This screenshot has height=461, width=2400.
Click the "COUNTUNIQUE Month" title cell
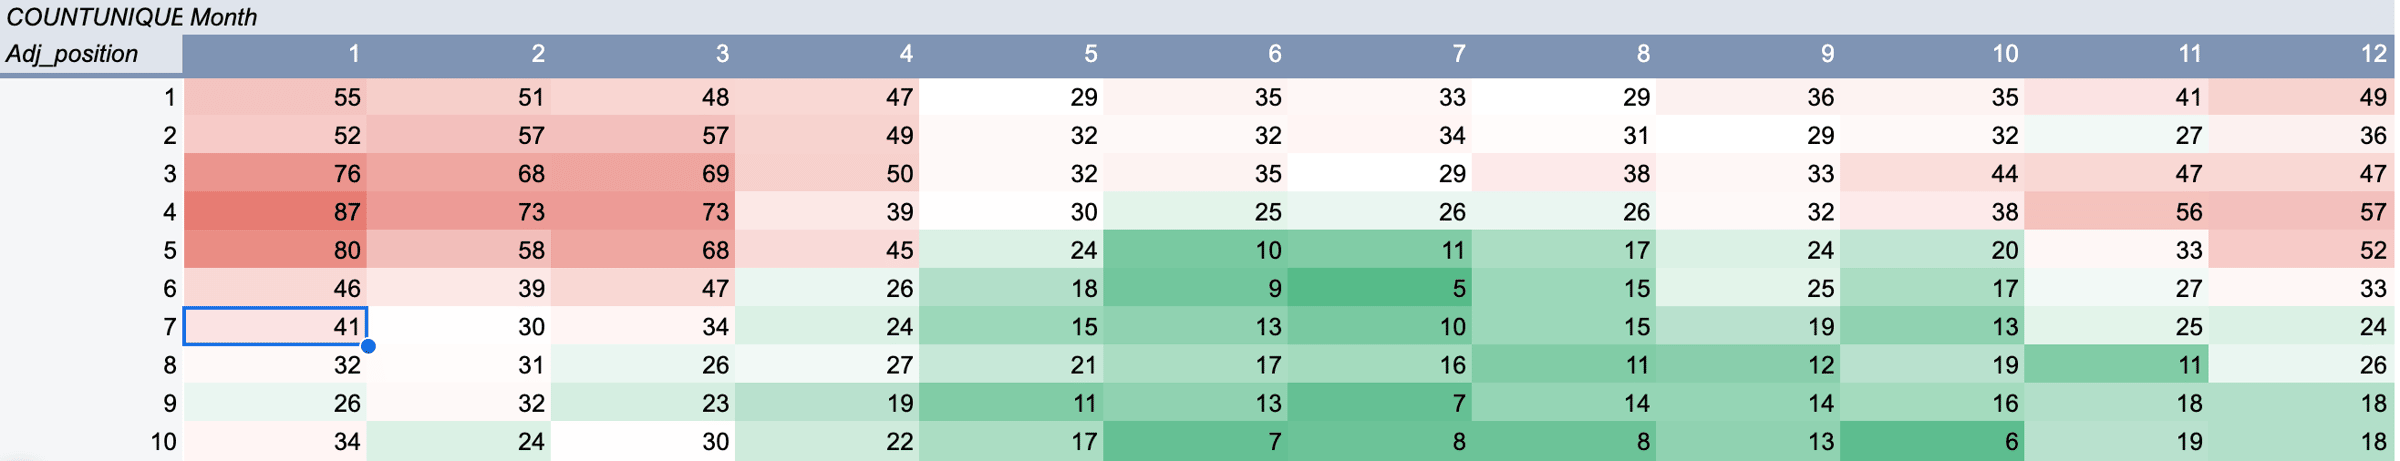131,17
